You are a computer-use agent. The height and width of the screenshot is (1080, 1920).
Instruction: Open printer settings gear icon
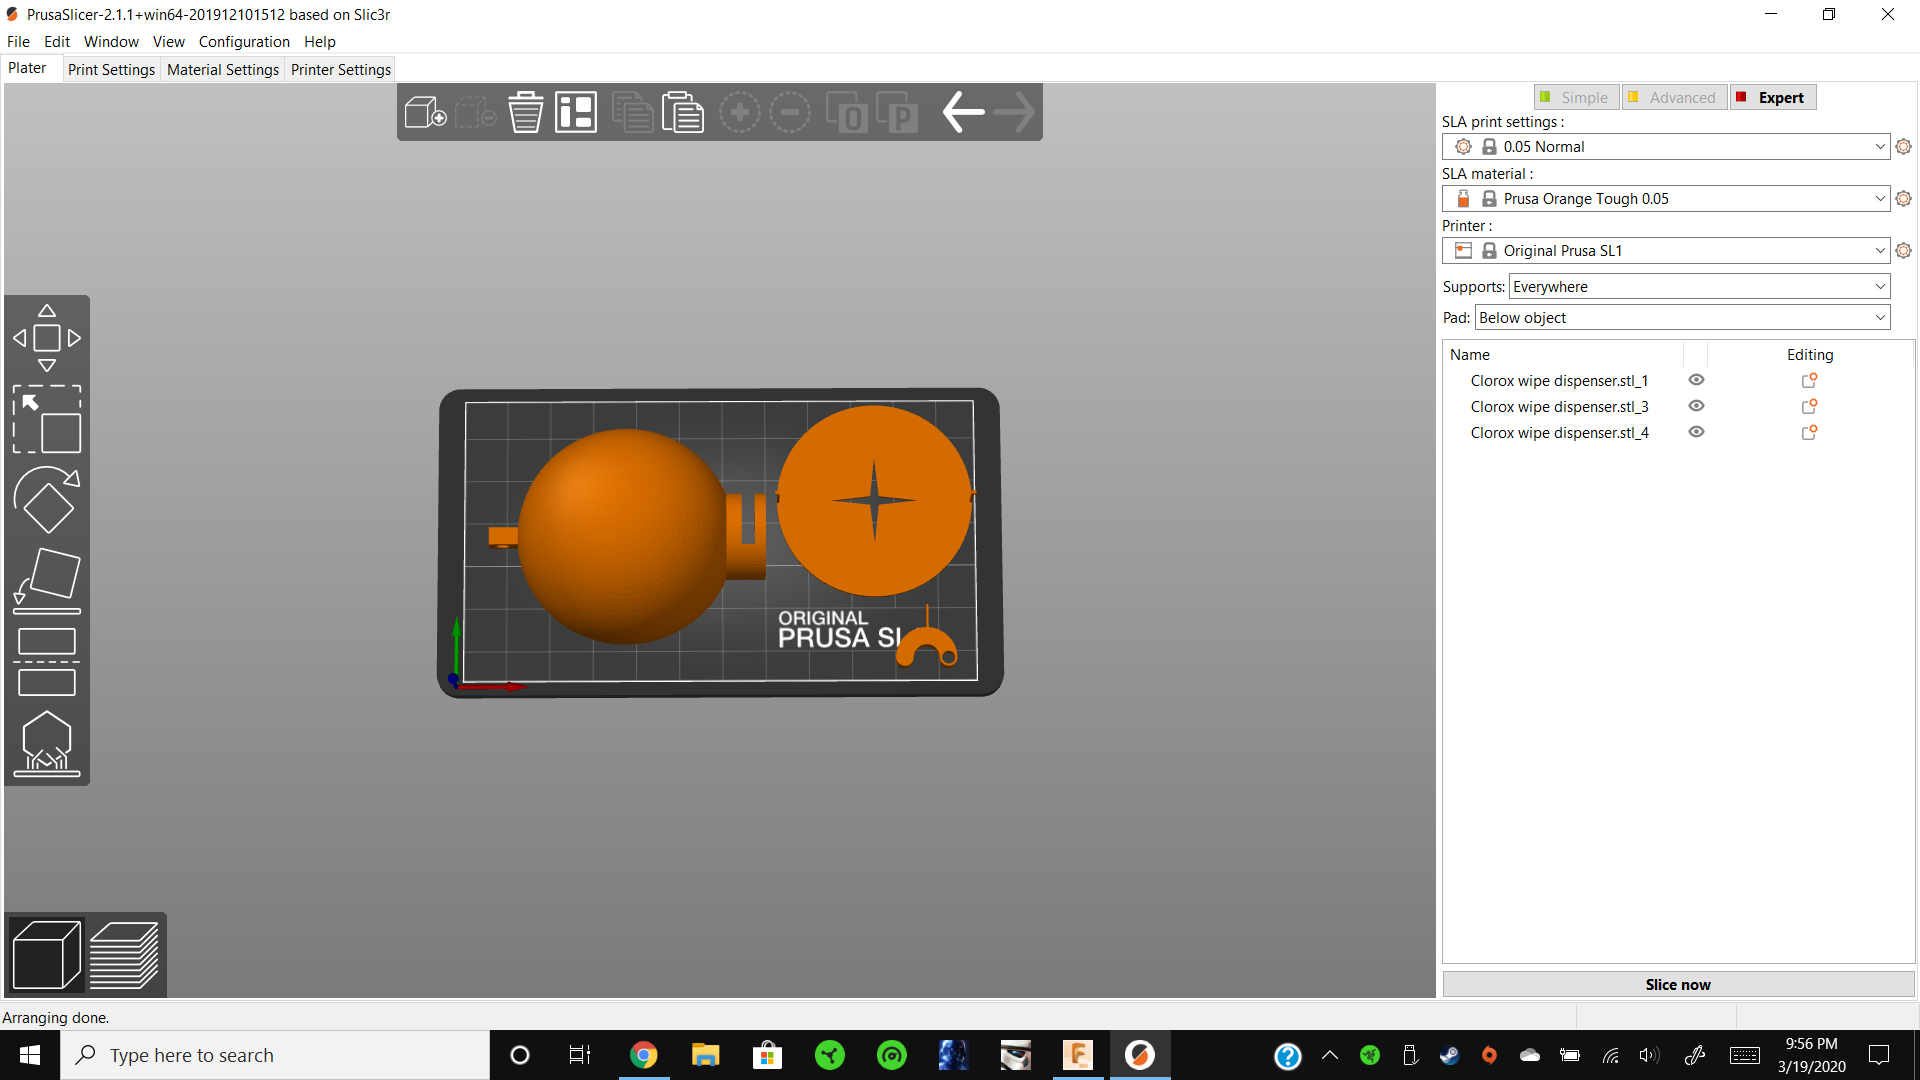pos(1903,251)
